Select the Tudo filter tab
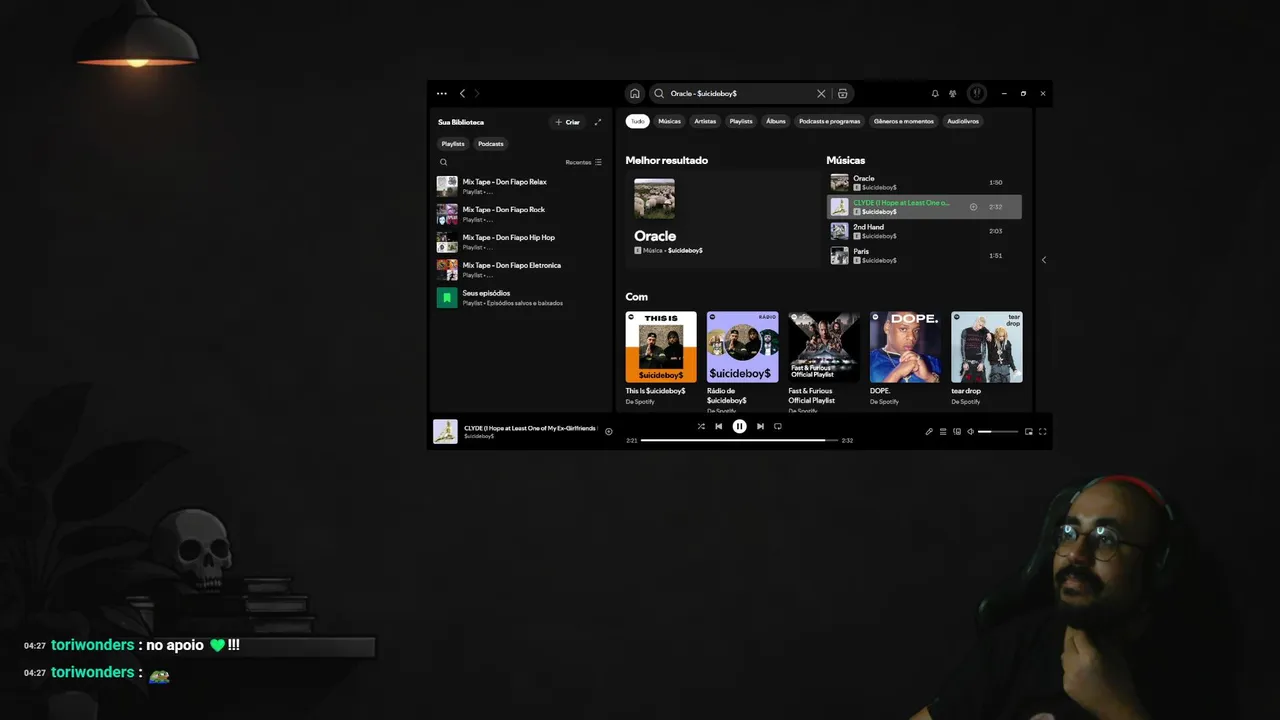1280x720 pixels. 638,121
